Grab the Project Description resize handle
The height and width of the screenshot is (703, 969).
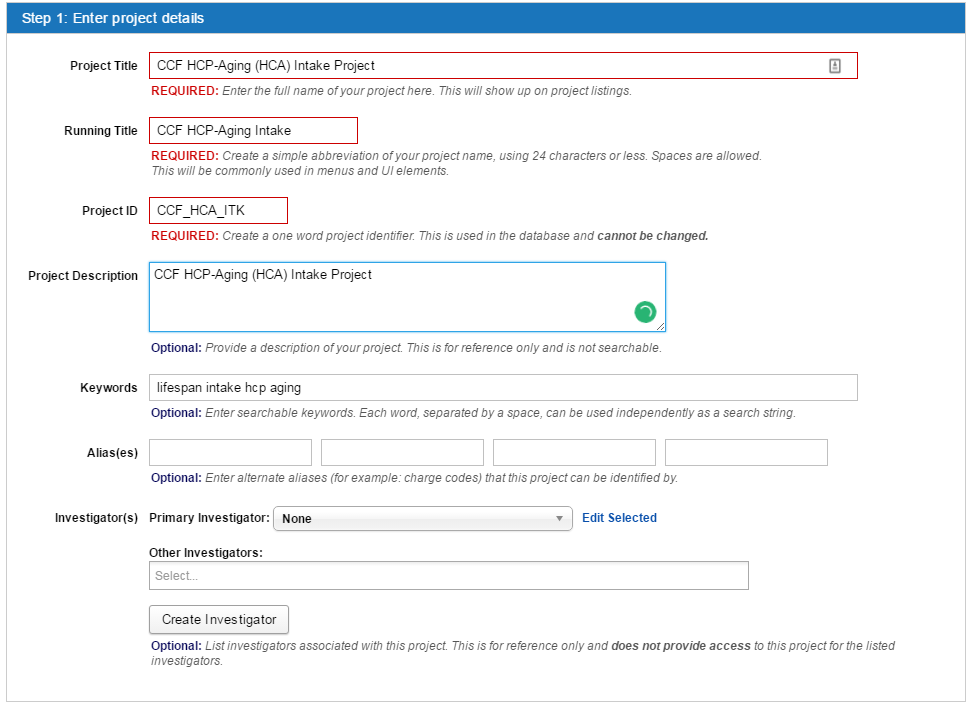pos(661,326)
